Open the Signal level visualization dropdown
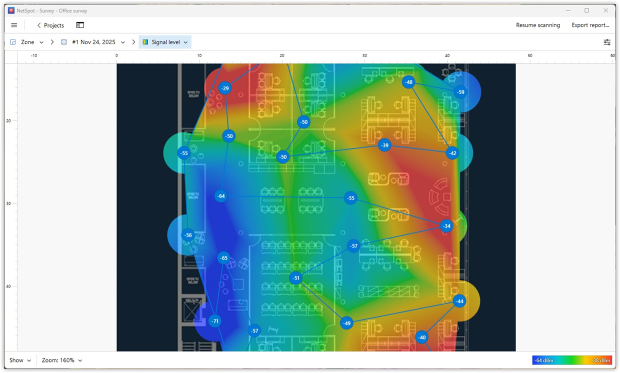Screen dimensions: 620x373 point(165,42)
